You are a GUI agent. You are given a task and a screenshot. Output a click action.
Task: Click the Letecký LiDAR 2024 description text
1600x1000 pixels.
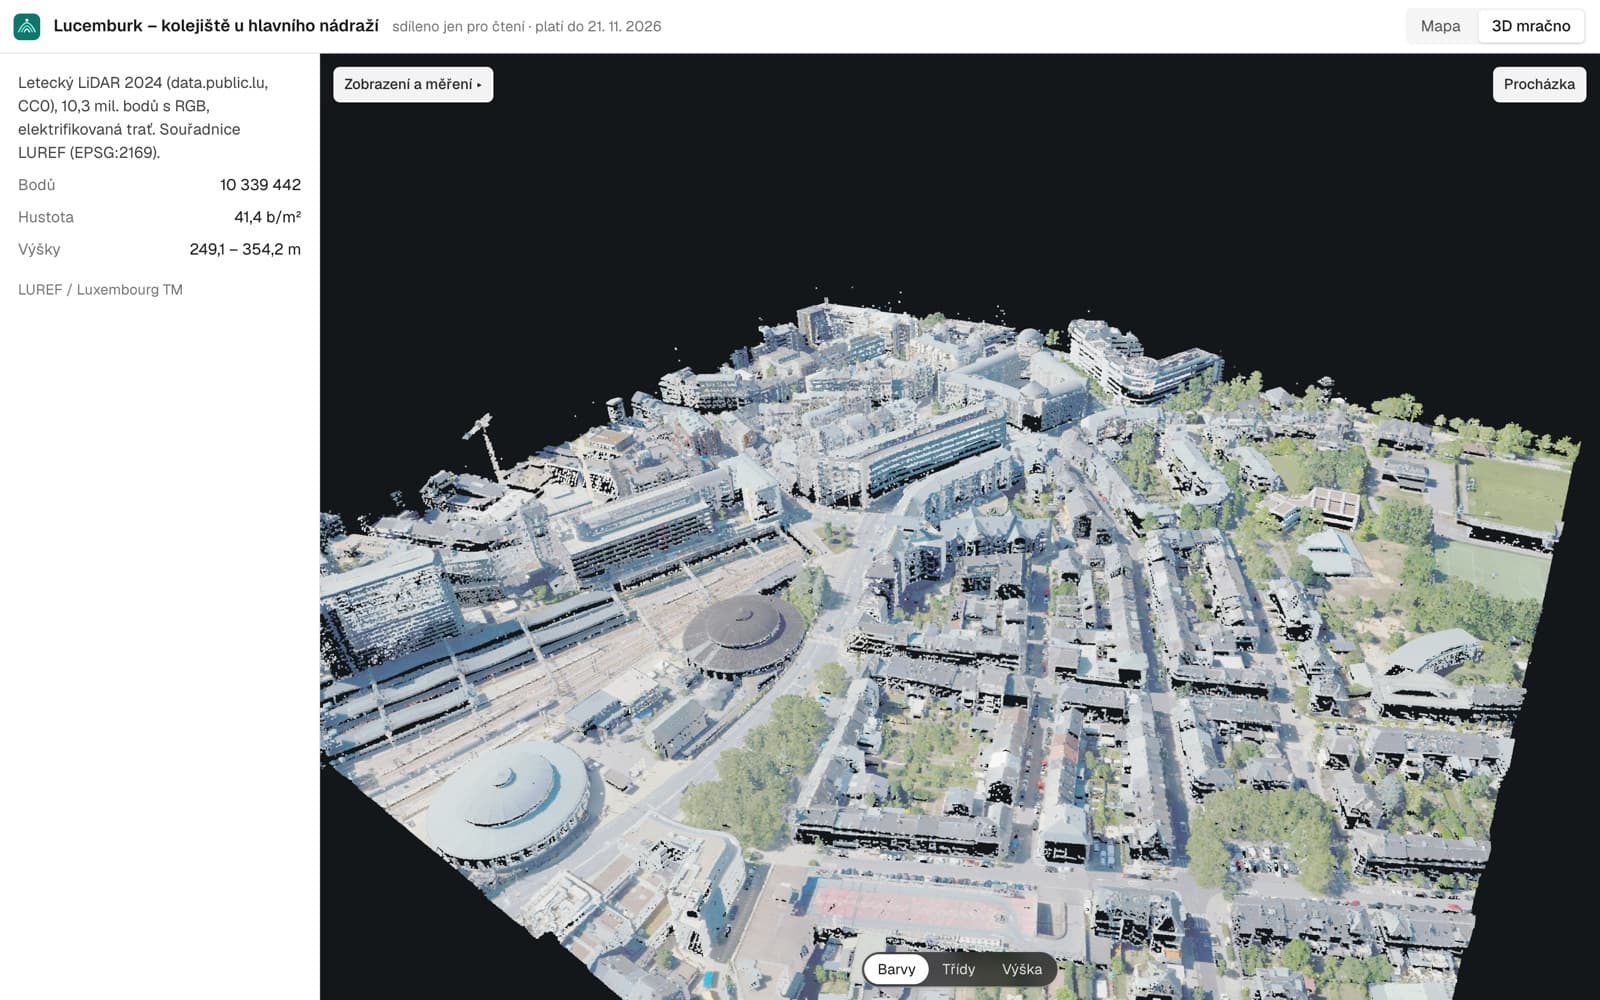point(143,117)
